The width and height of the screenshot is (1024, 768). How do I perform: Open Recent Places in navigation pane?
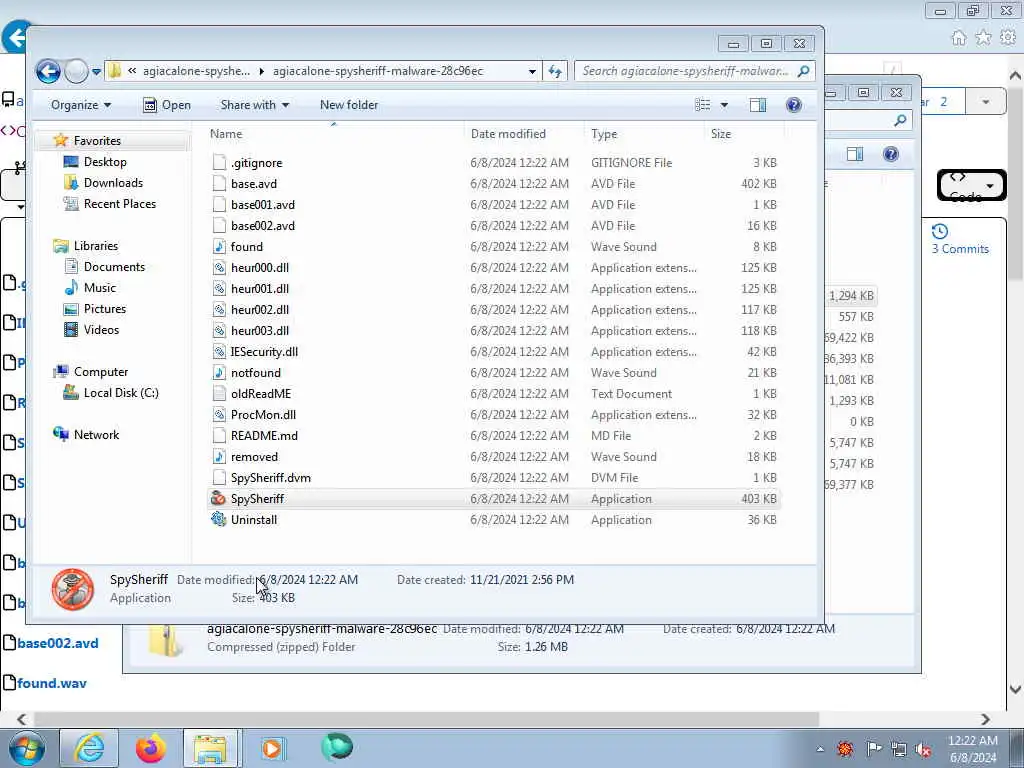click(120, 203)
